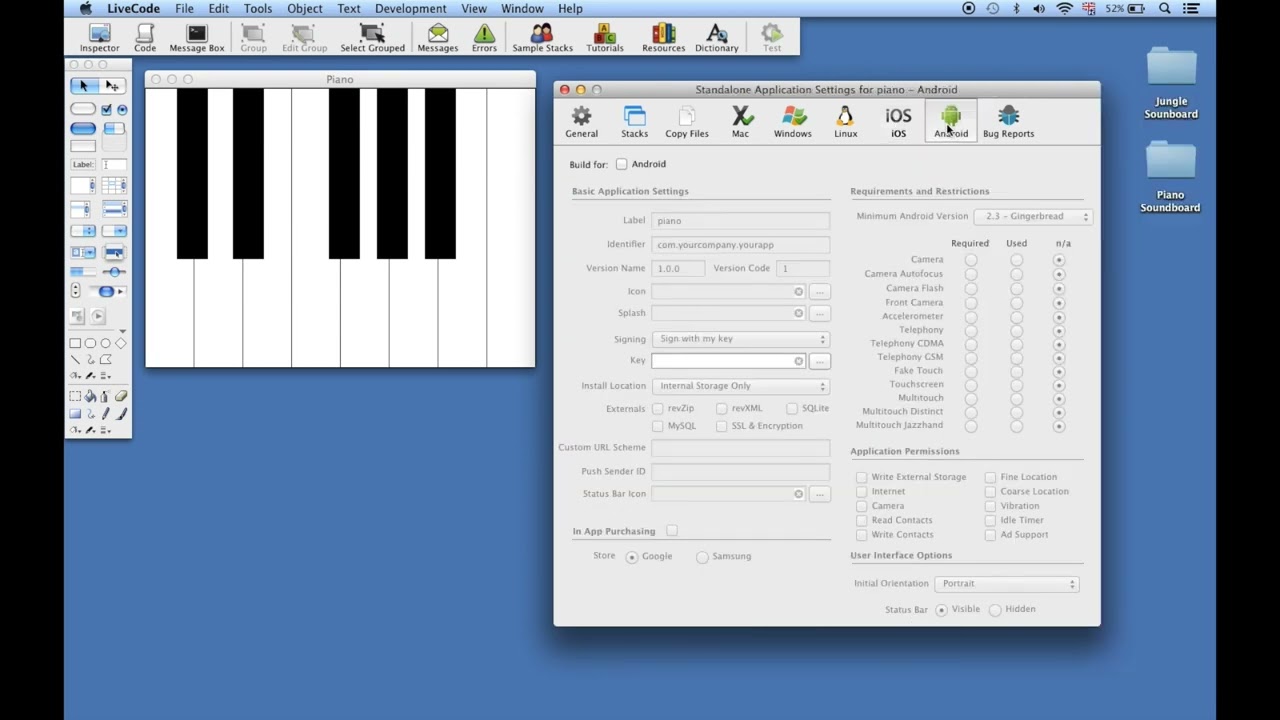This screenshot has width=1280, height=720.
Task: Click the Identifier text field
Action: (740, 245)
